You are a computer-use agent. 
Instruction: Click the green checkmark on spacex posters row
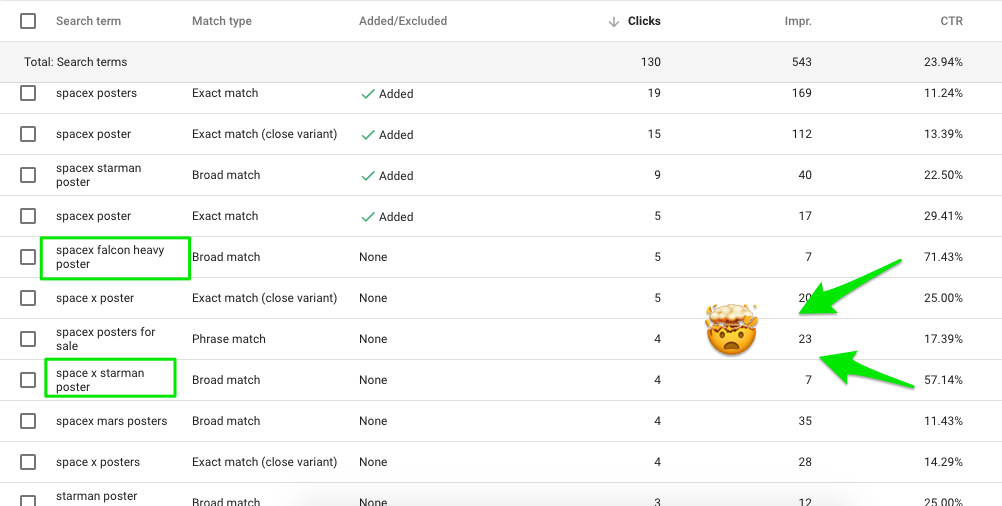367,94
